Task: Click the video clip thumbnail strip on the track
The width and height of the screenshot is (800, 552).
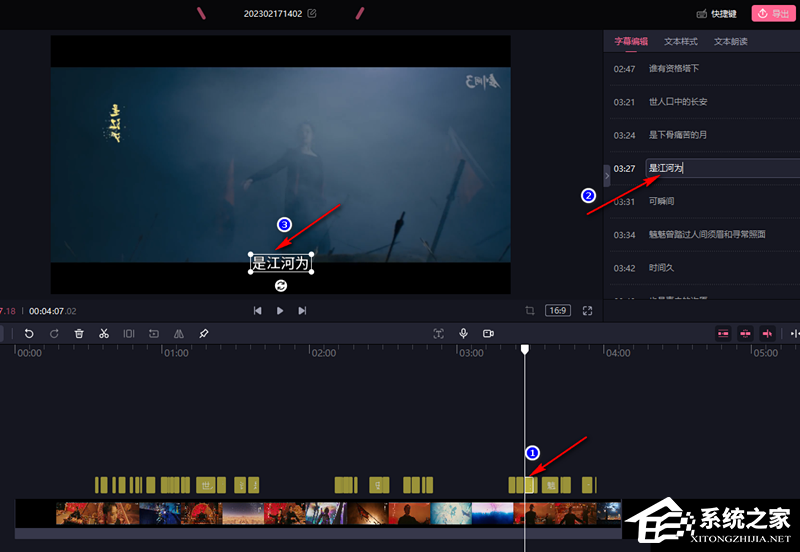Action: [x=318, y=513]
